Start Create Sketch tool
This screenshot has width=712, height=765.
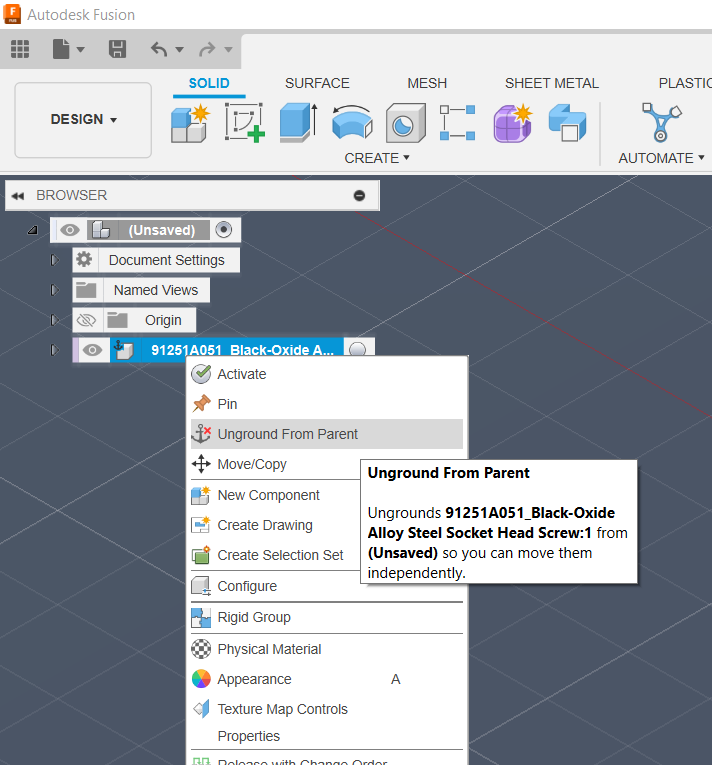coord(244,122)
